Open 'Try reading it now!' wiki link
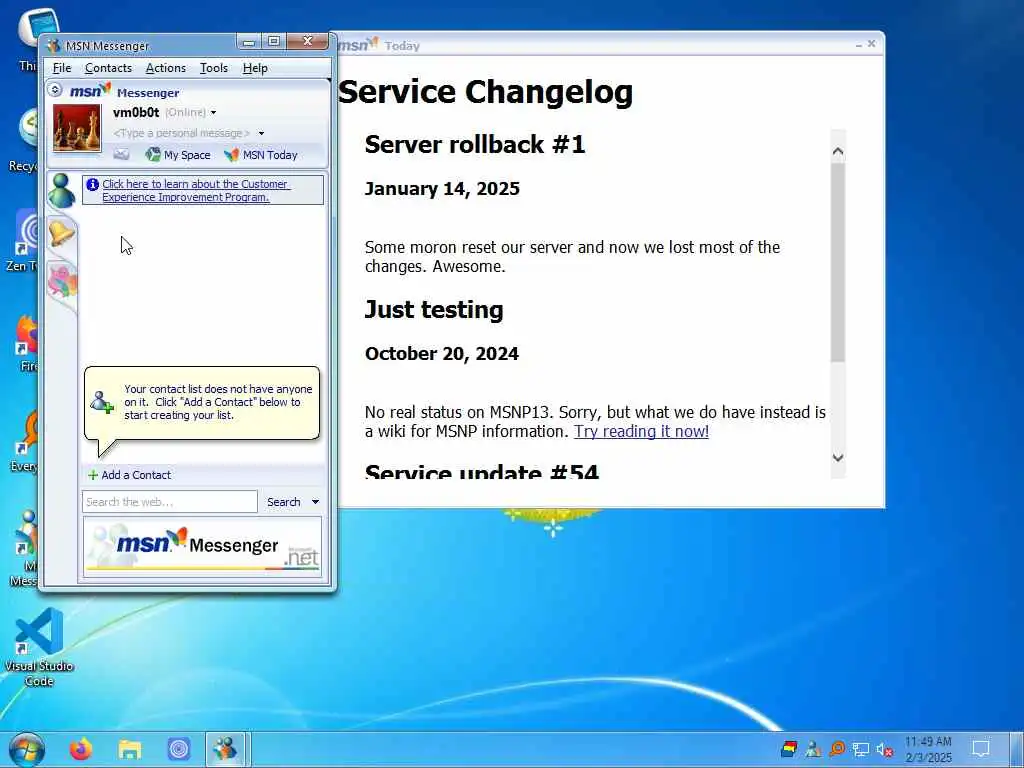 pos(641,431)
